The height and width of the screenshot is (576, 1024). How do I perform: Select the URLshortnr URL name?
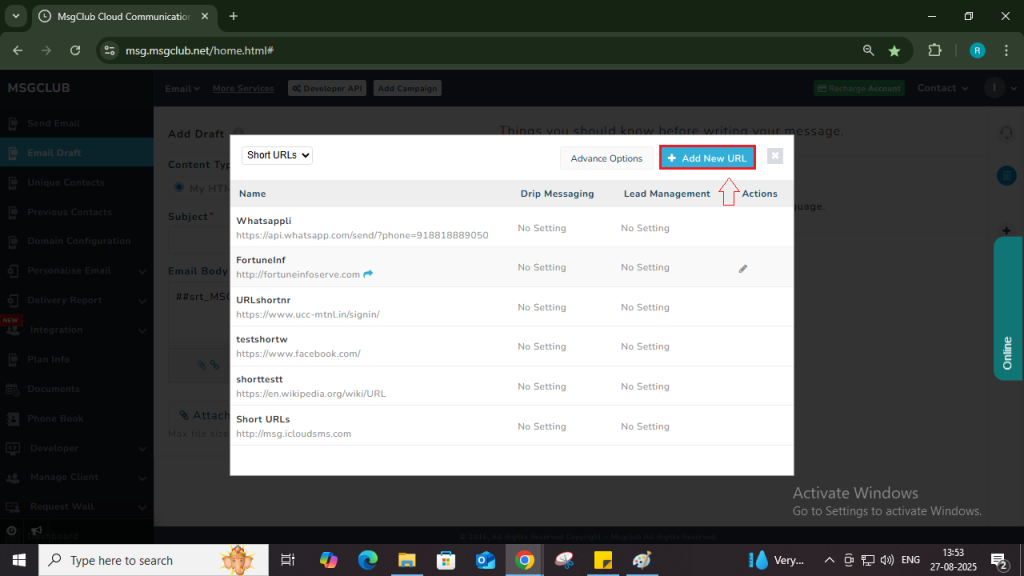click(x=263, y=300)
